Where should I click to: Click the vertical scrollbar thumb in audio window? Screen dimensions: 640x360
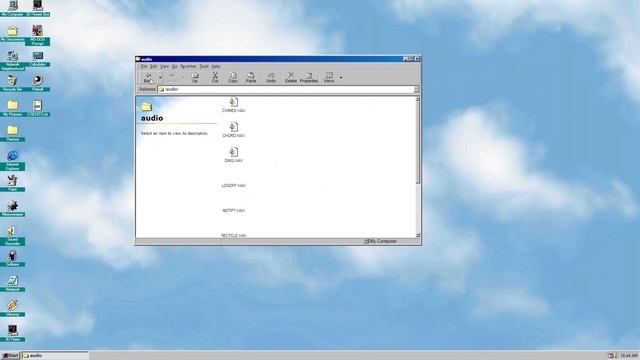pyautogui.click(x=418, y=143)
